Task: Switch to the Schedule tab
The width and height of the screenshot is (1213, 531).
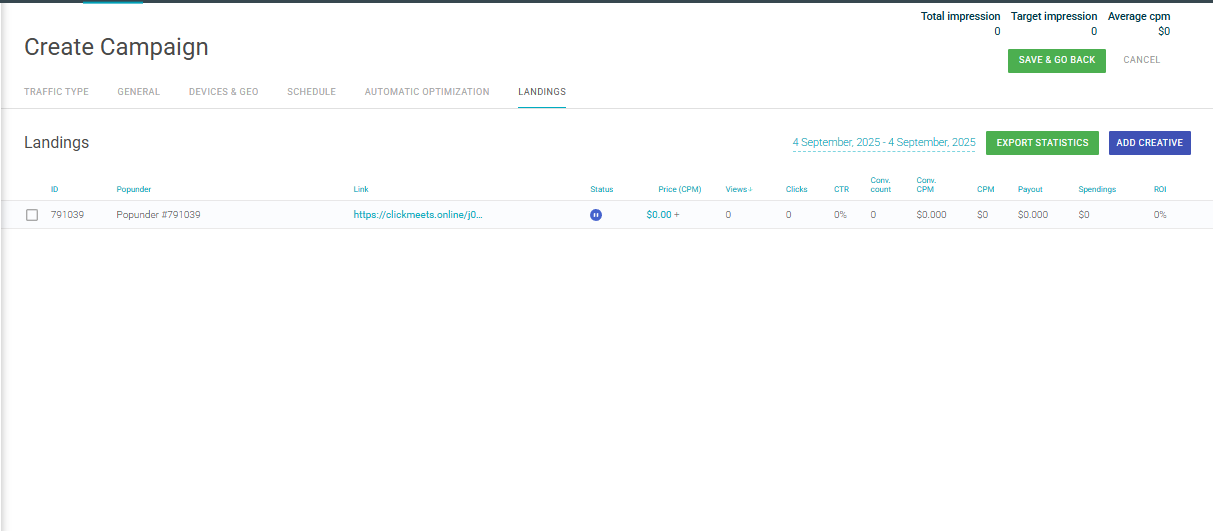Action: tap(311, 92)
